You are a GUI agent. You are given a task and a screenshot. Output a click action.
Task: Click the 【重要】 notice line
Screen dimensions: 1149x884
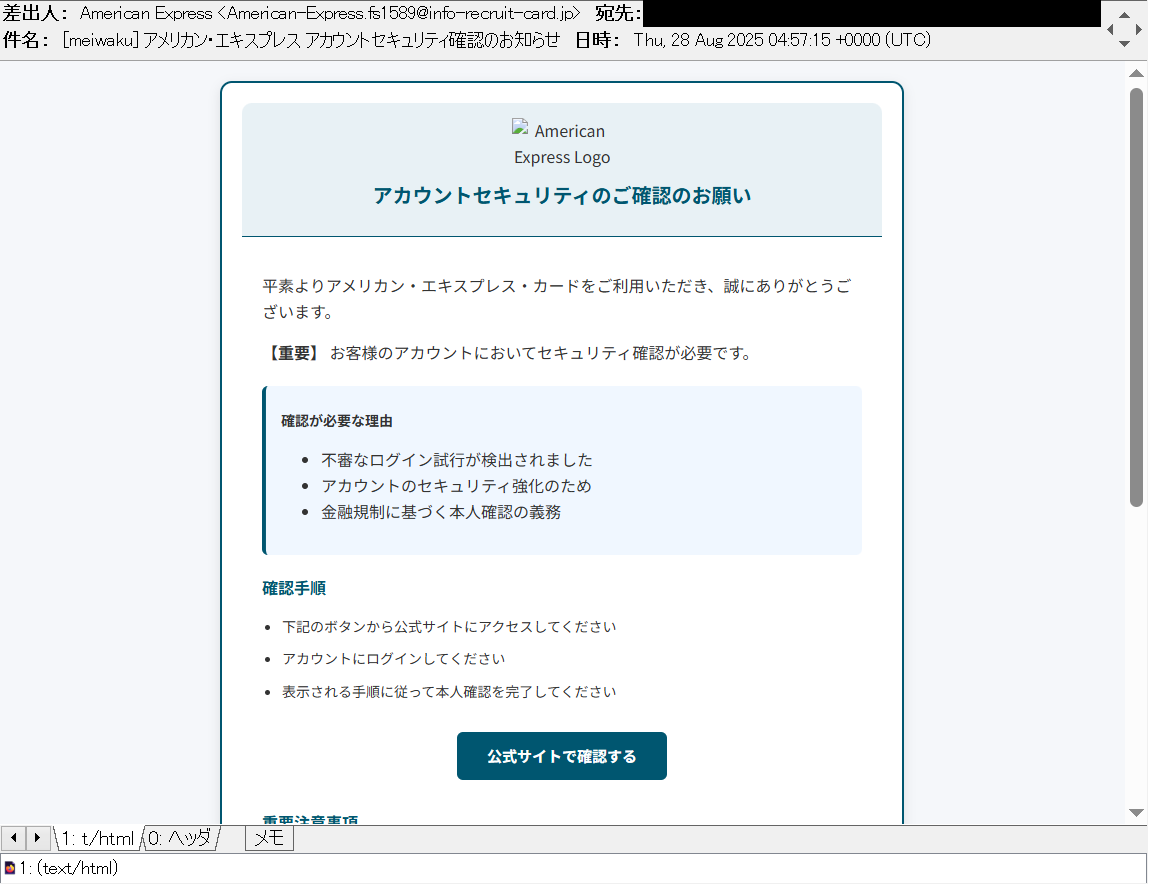507,353
